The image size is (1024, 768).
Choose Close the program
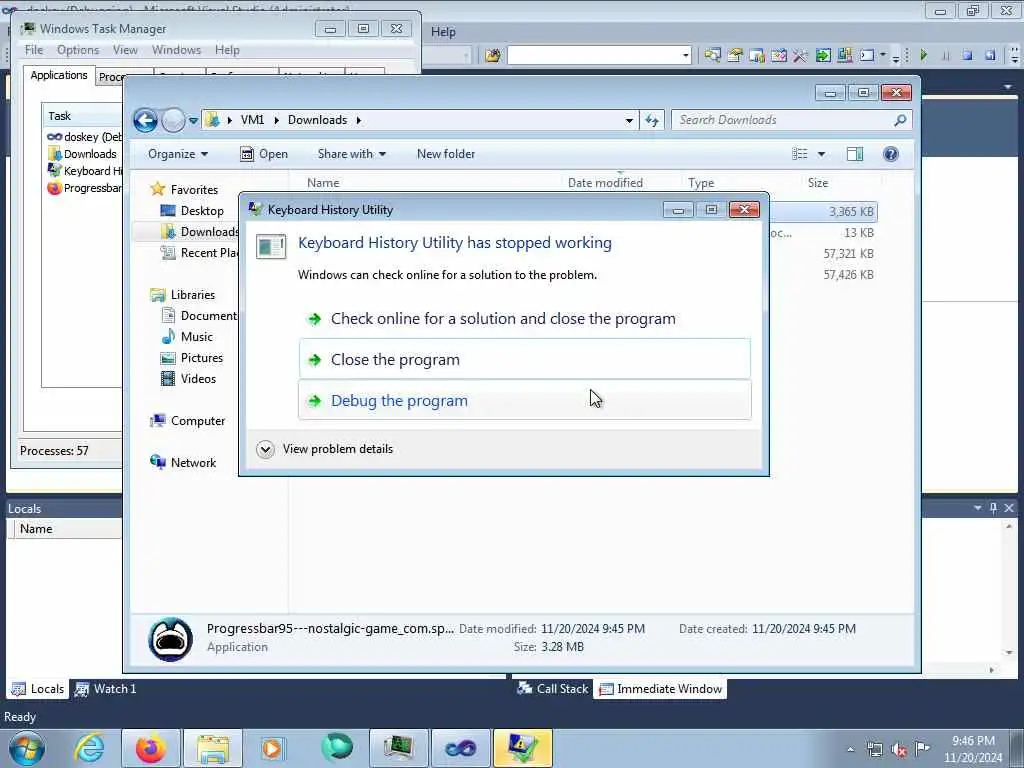pos(525,359)
